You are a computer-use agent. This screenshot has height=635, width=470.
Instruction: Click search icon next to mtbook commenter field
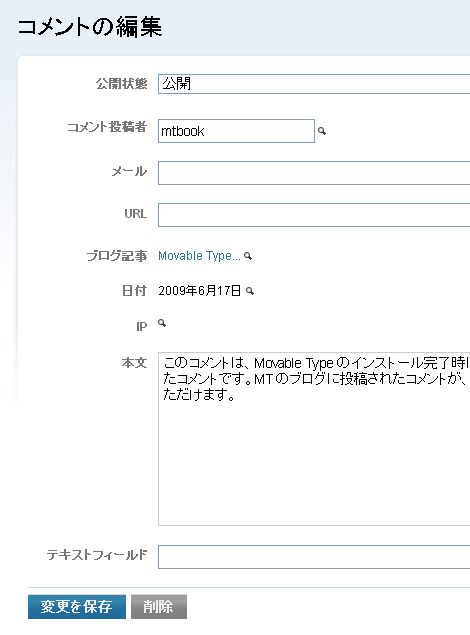322,131
